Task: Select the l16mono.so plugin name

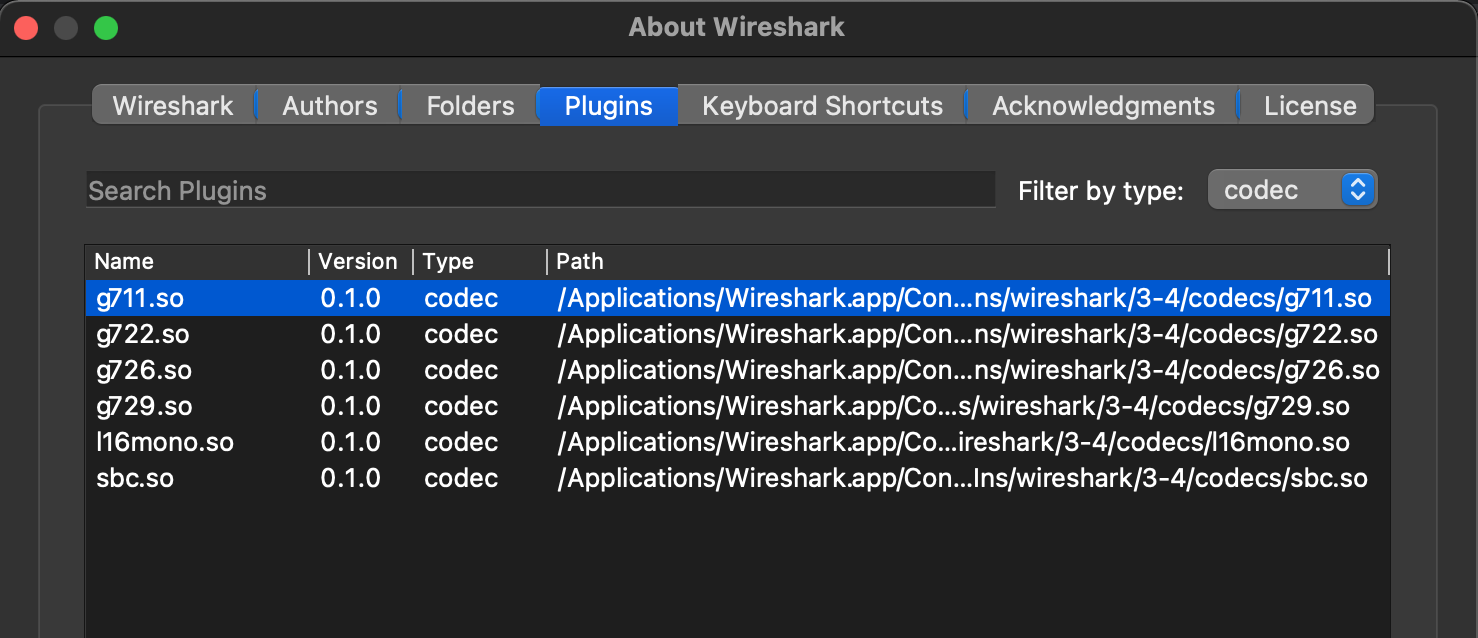Action: [165, 442]
